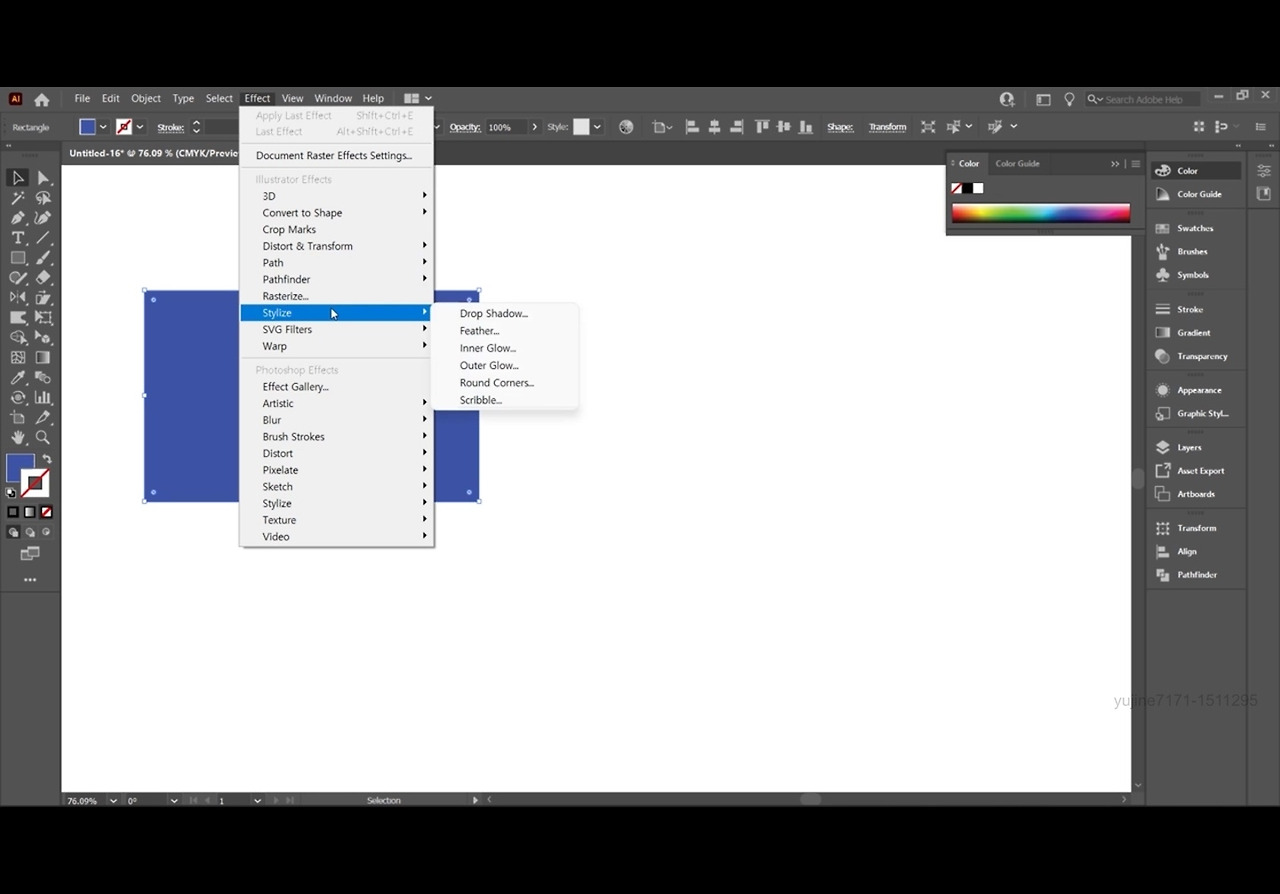Open the Symbols panel from the dock
The height and width of the screenshot is (894, 1280).
[x=1194, y=275]
